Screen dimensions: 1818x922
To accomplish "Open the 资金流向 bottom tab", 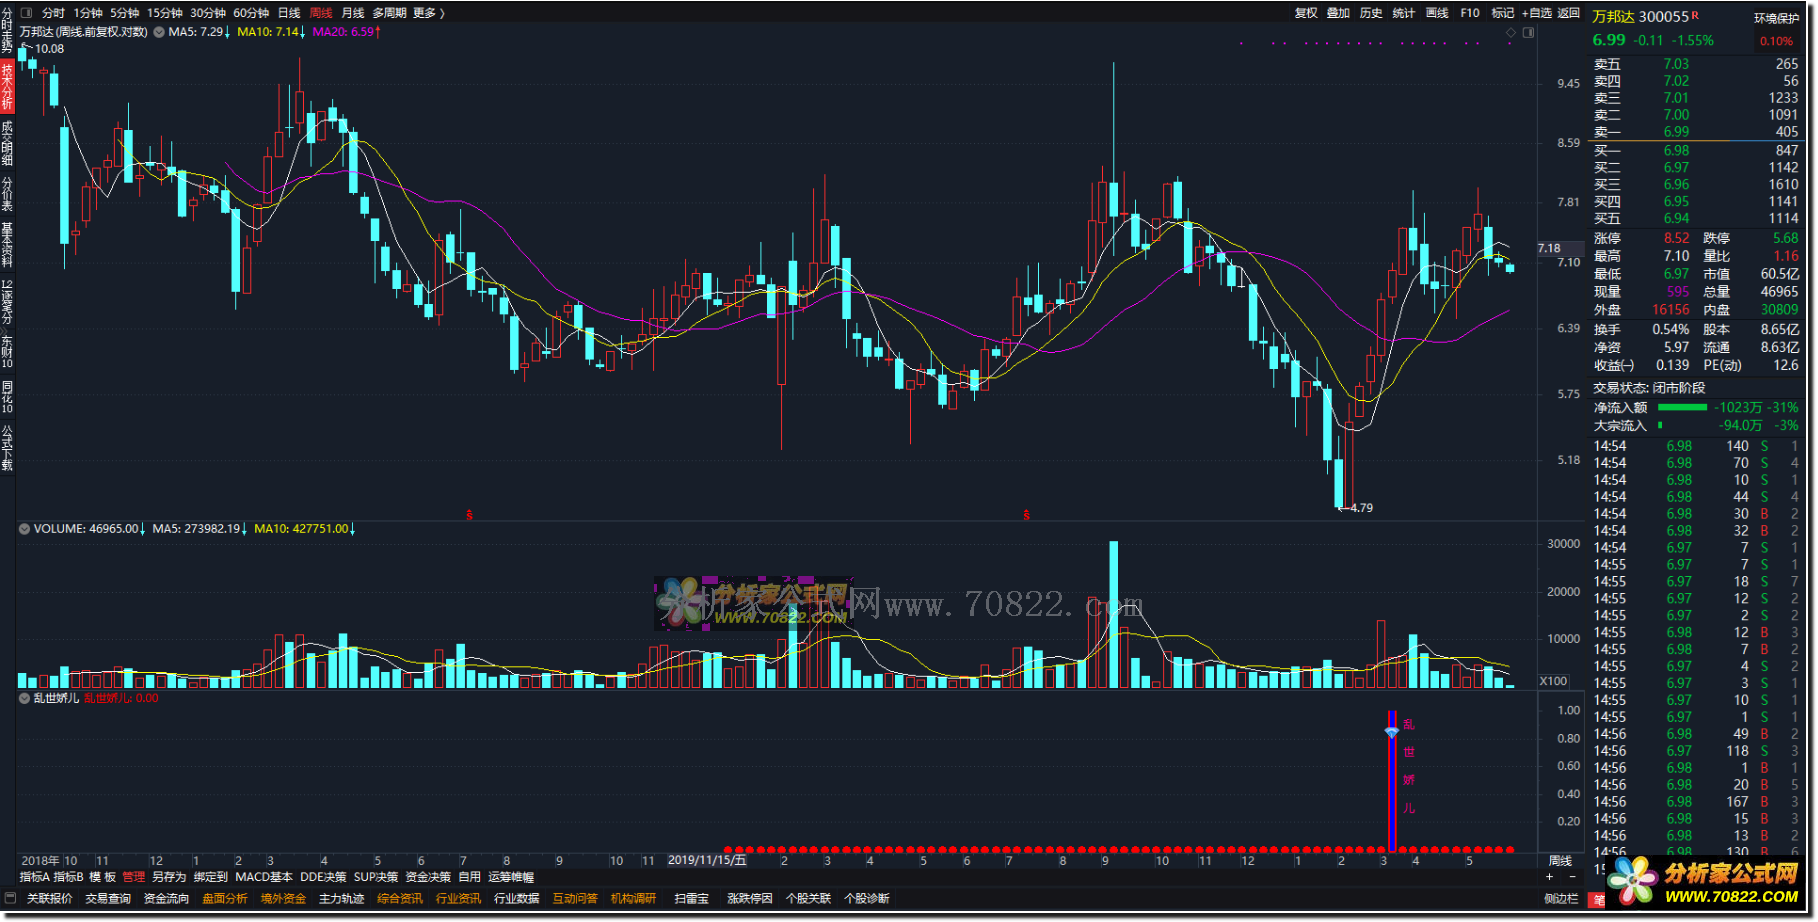I will tap(166, 899).
